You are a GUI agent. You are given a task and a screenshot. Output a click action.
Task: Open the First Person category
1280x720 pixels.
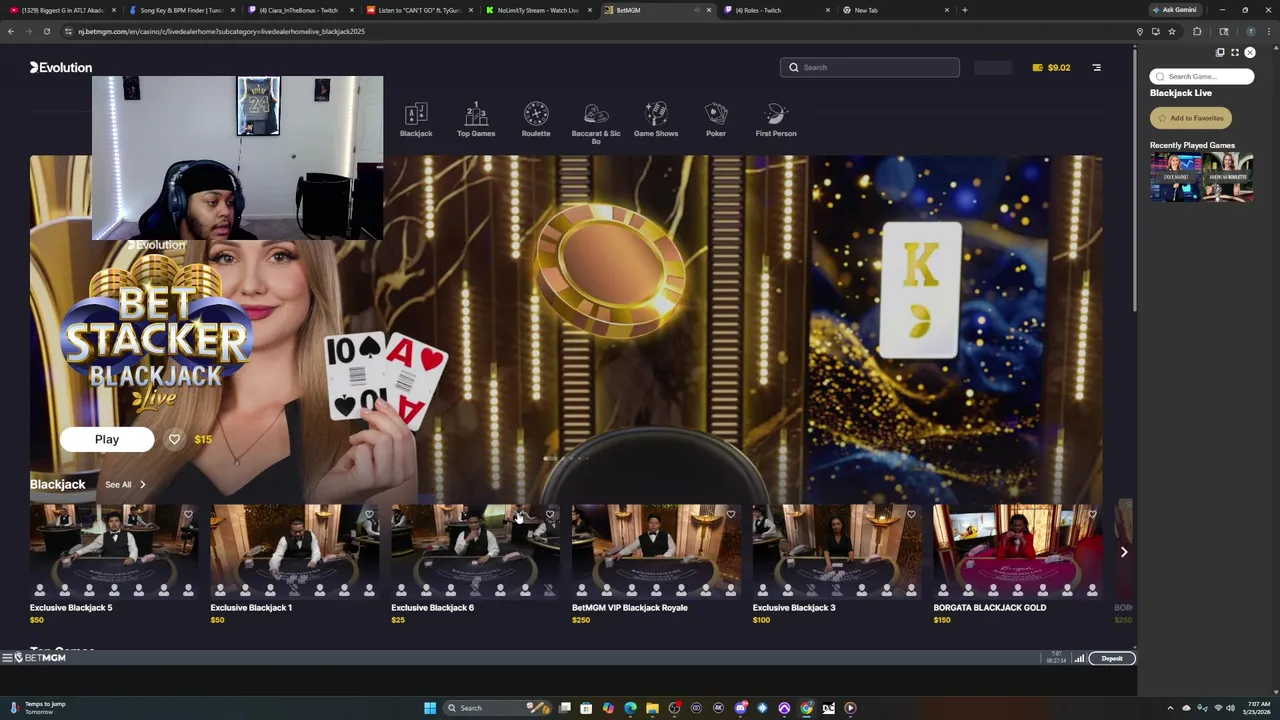pyautogui.click(x=776, y=120)
